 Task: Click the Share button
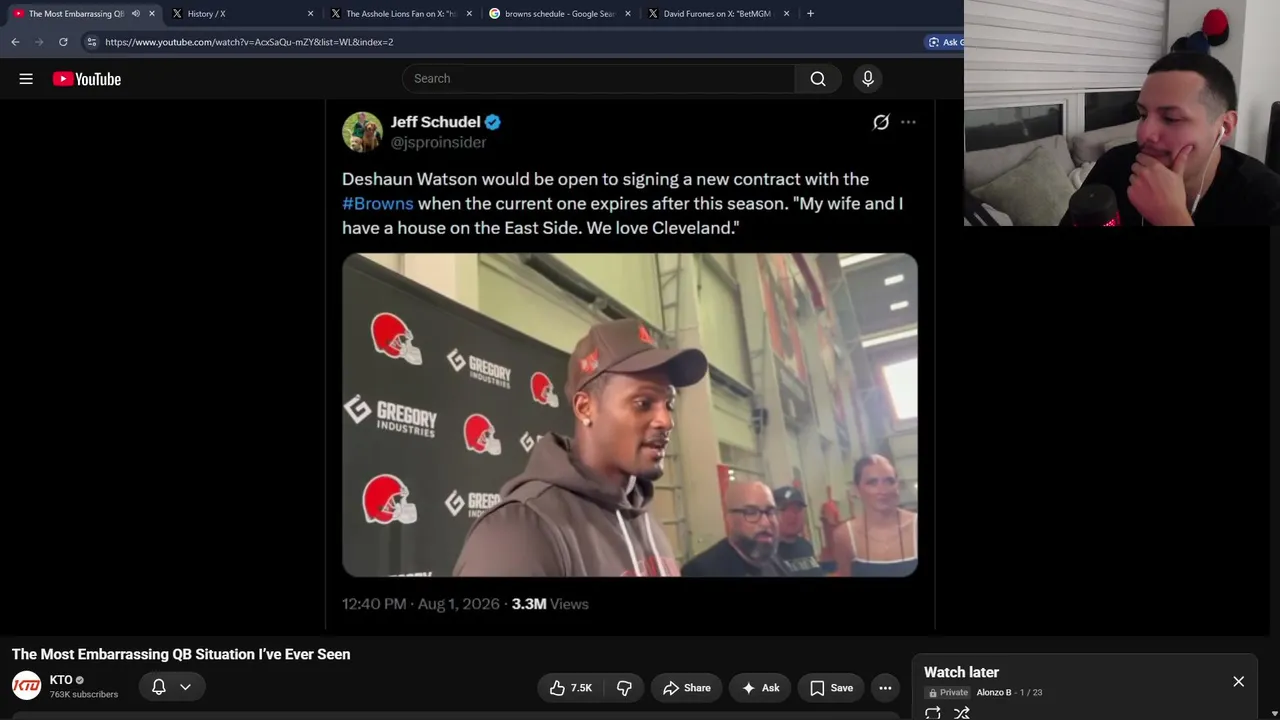pyautogui.click(x=686, y=687)
